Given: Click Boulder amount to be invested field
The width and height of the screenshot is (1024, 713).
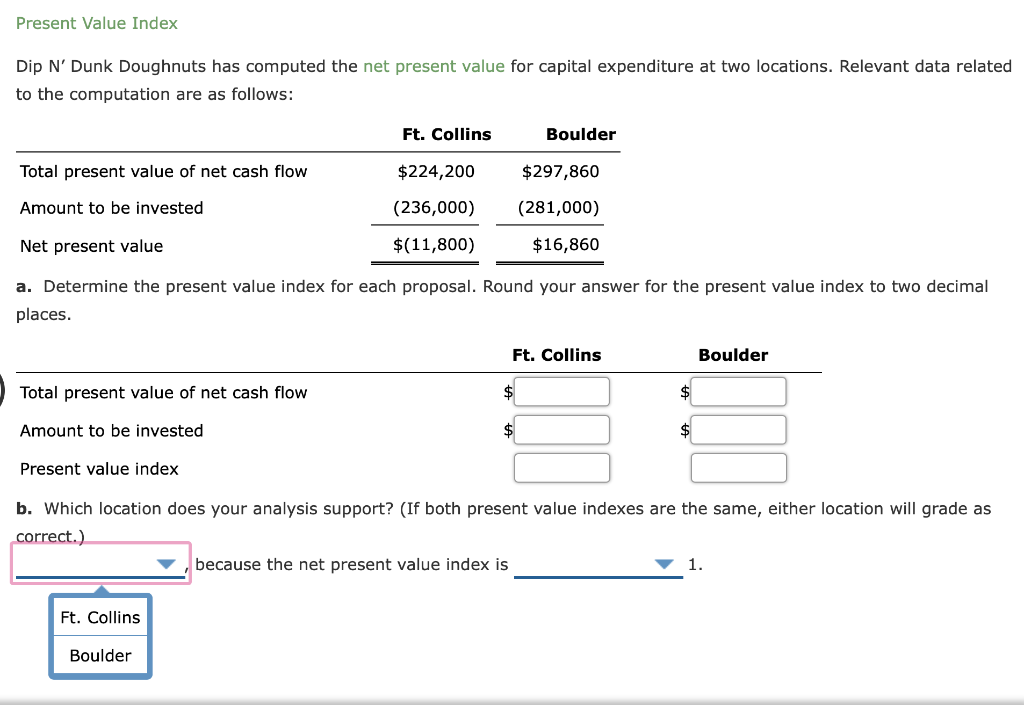Looking at the screenshot, I should coord(739,429).
